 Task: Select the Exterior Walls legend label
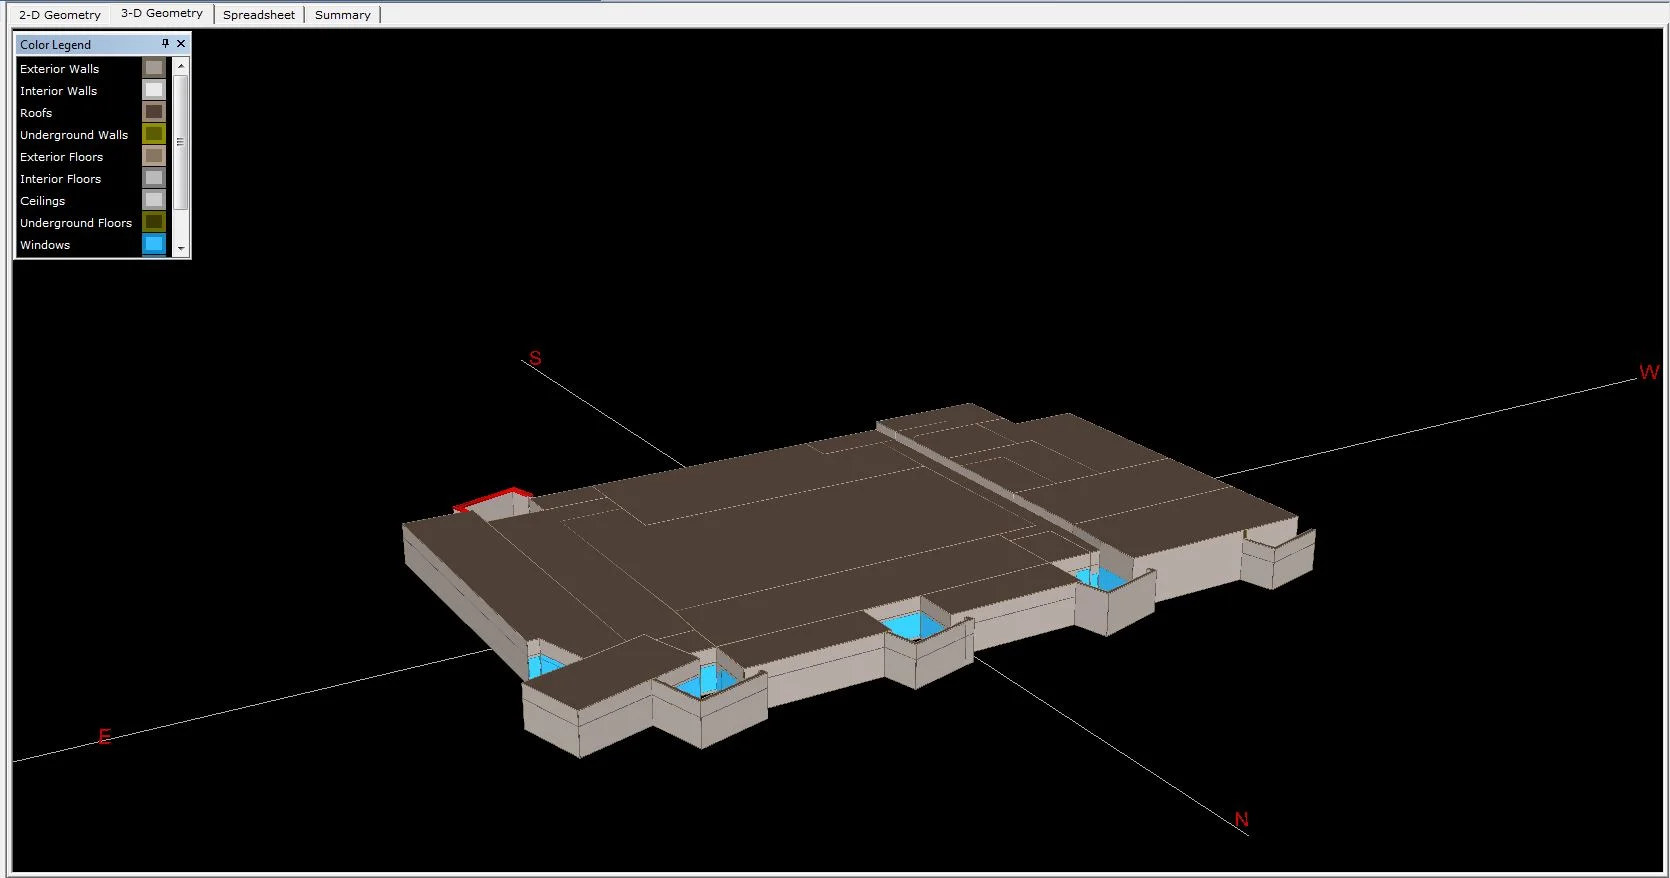click(x=60, y=69)
